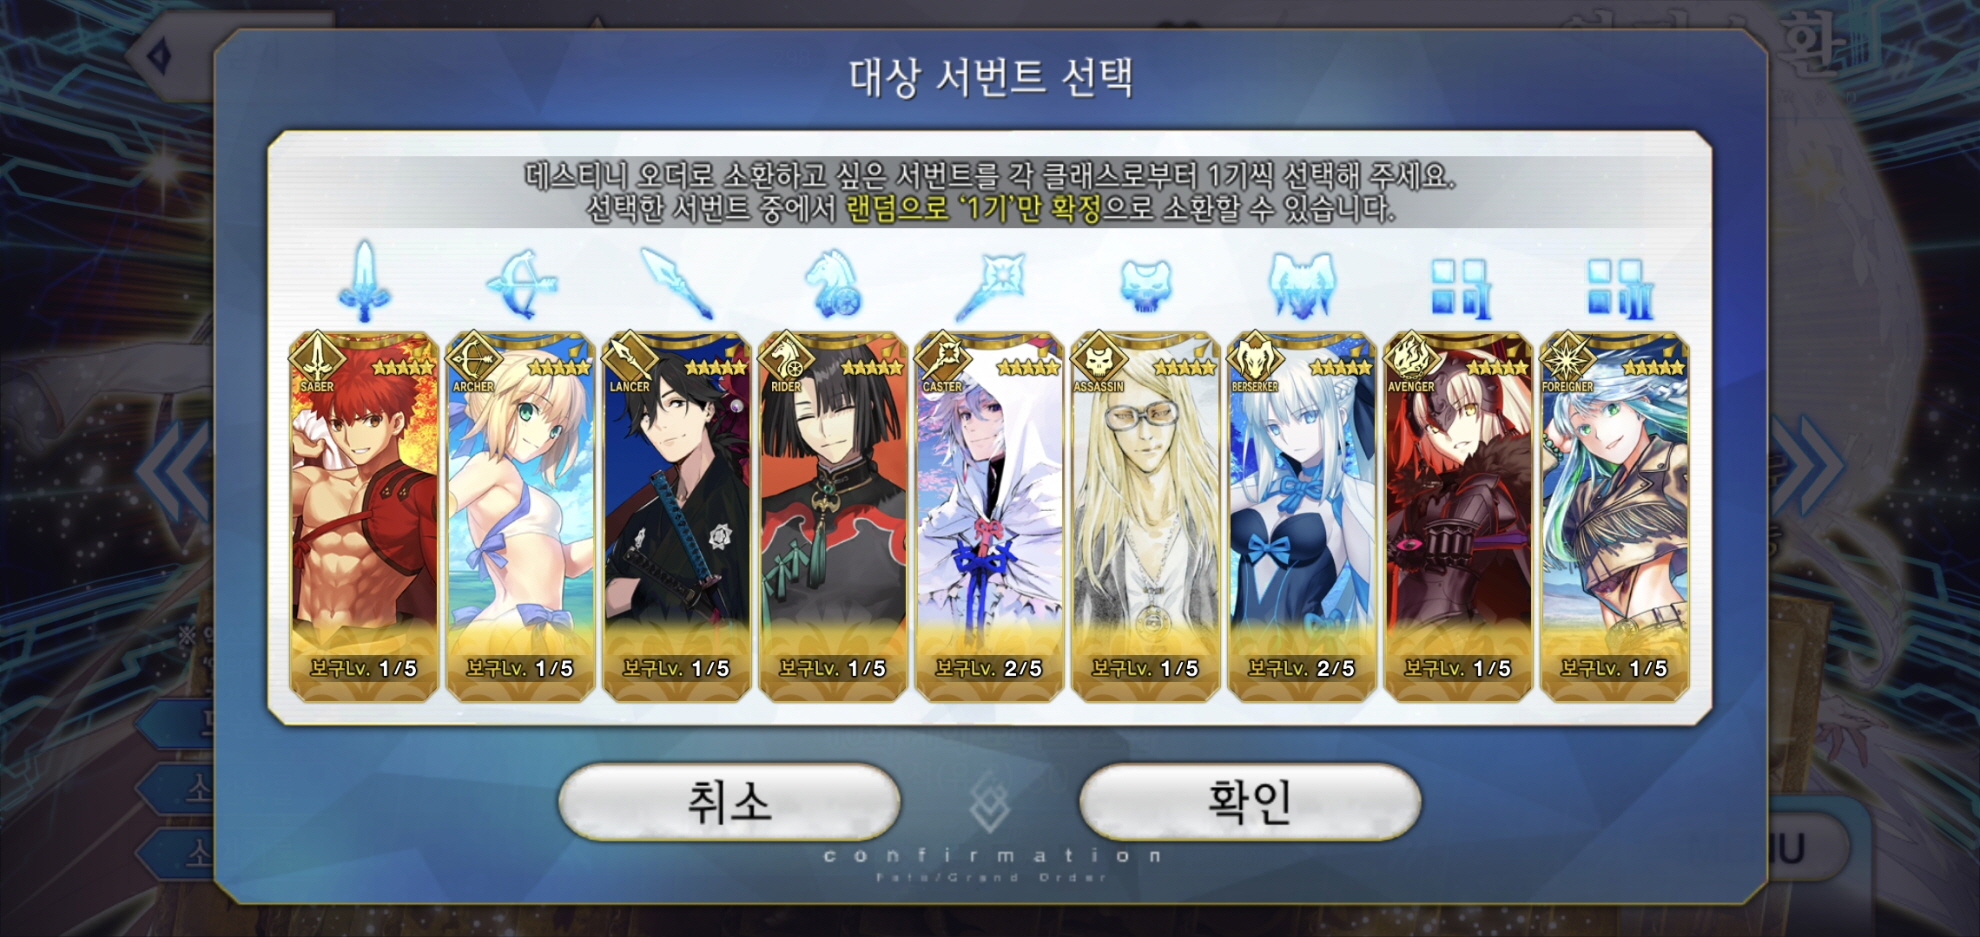Choose the dark-haired Lancer servant card
This screenshot has height=937, width=1980.
[x=677, y=516]
